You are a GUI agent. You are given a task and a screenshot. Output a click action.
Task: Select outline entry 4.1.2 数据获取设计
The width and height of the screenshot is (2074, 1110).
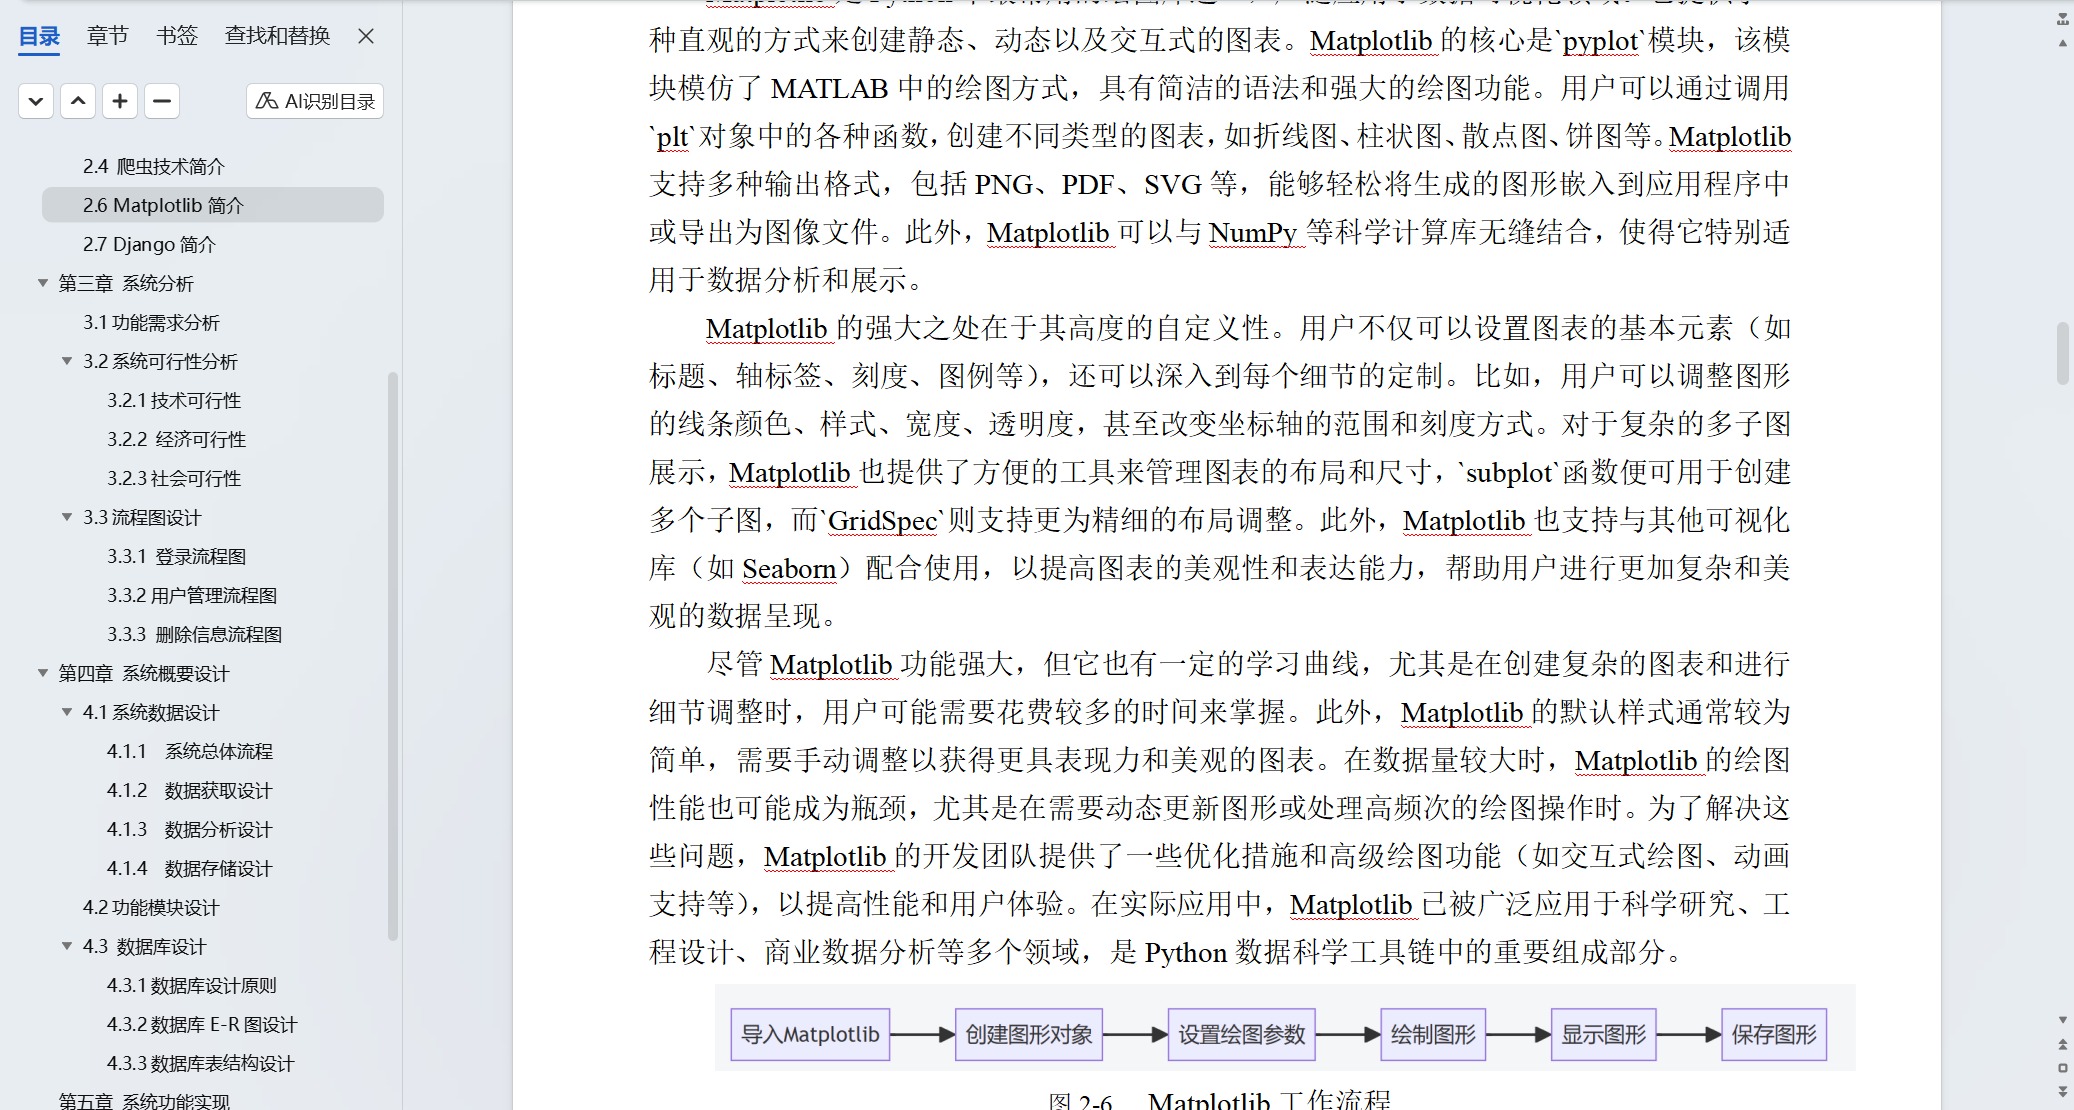(190, 790)
